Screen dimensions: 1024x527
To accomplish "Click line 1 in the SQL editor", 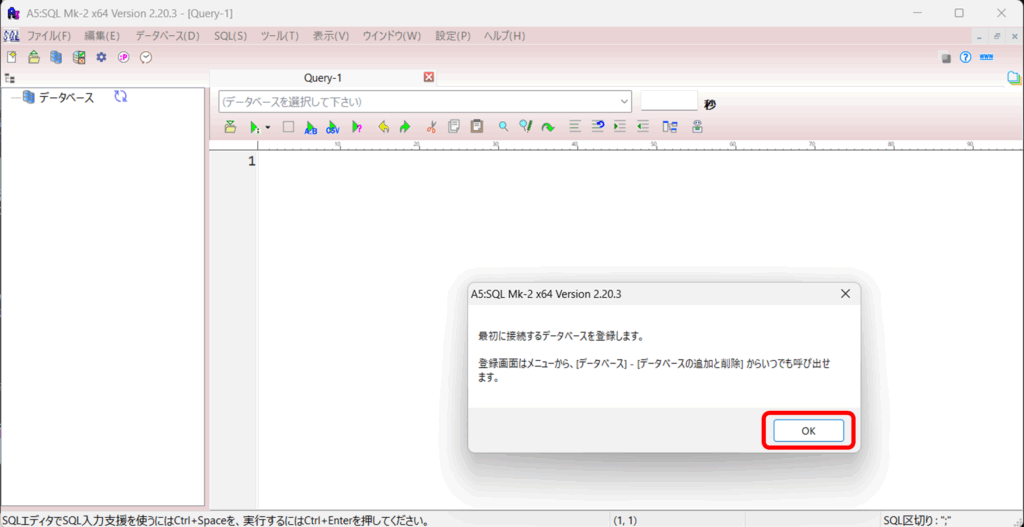I will 640,161.
